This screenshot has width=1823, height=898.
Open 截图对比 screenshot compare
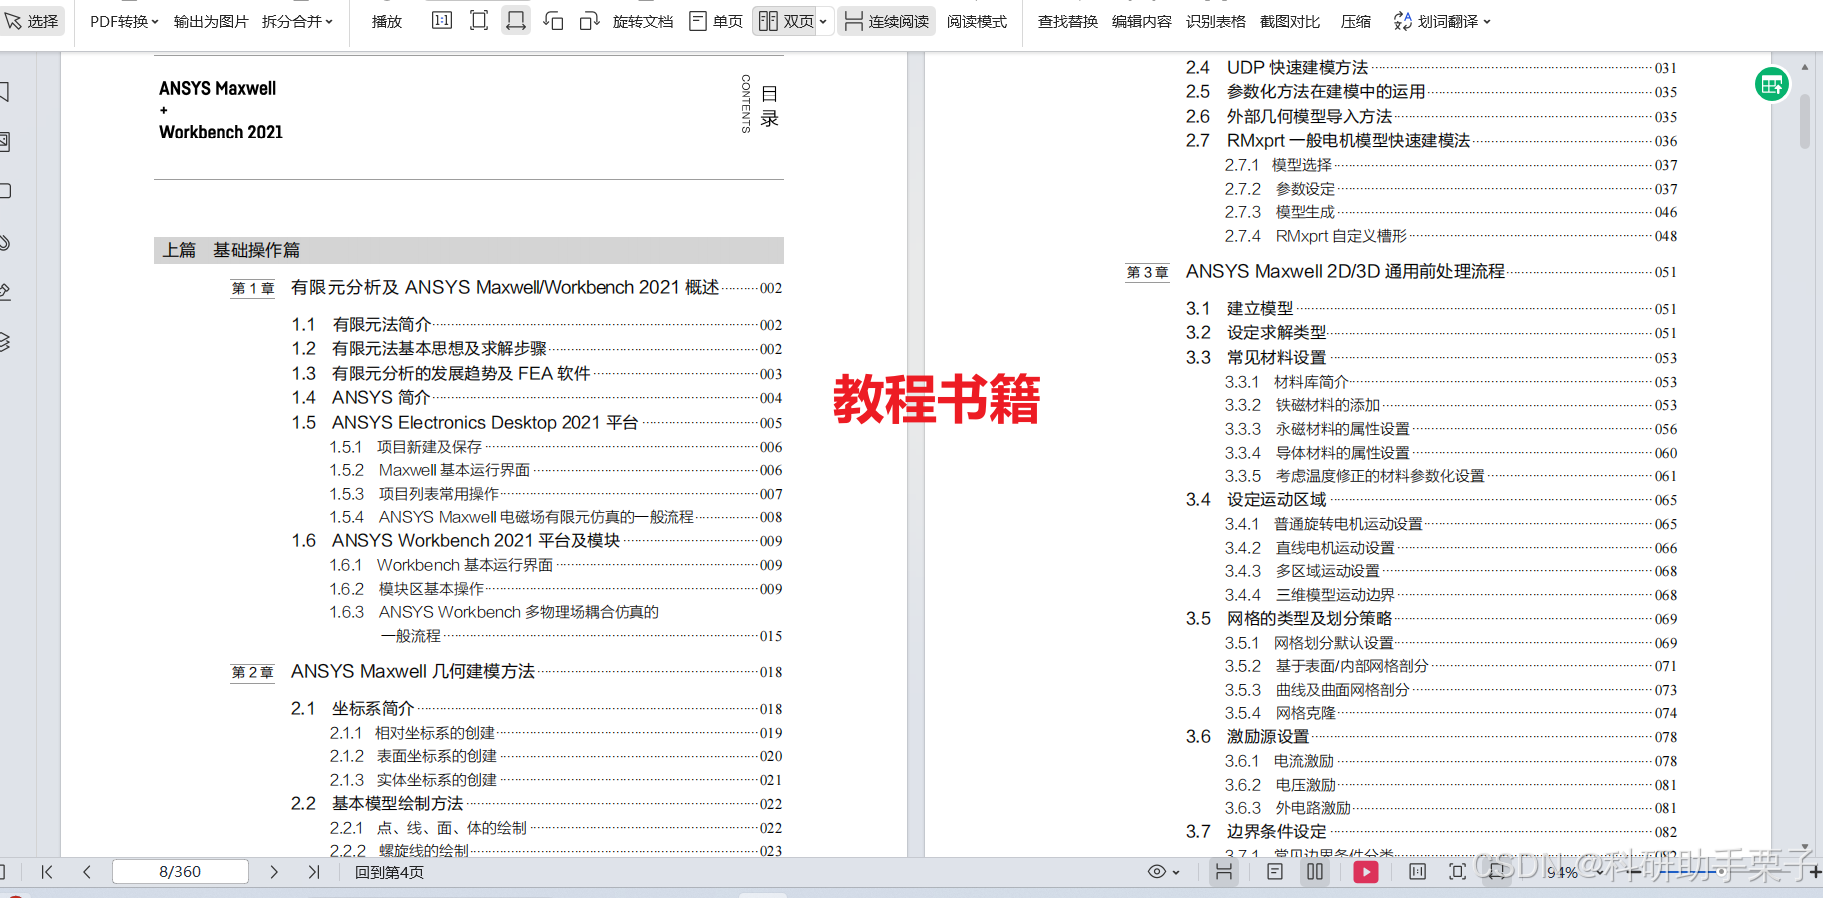tap(1290, 21)
